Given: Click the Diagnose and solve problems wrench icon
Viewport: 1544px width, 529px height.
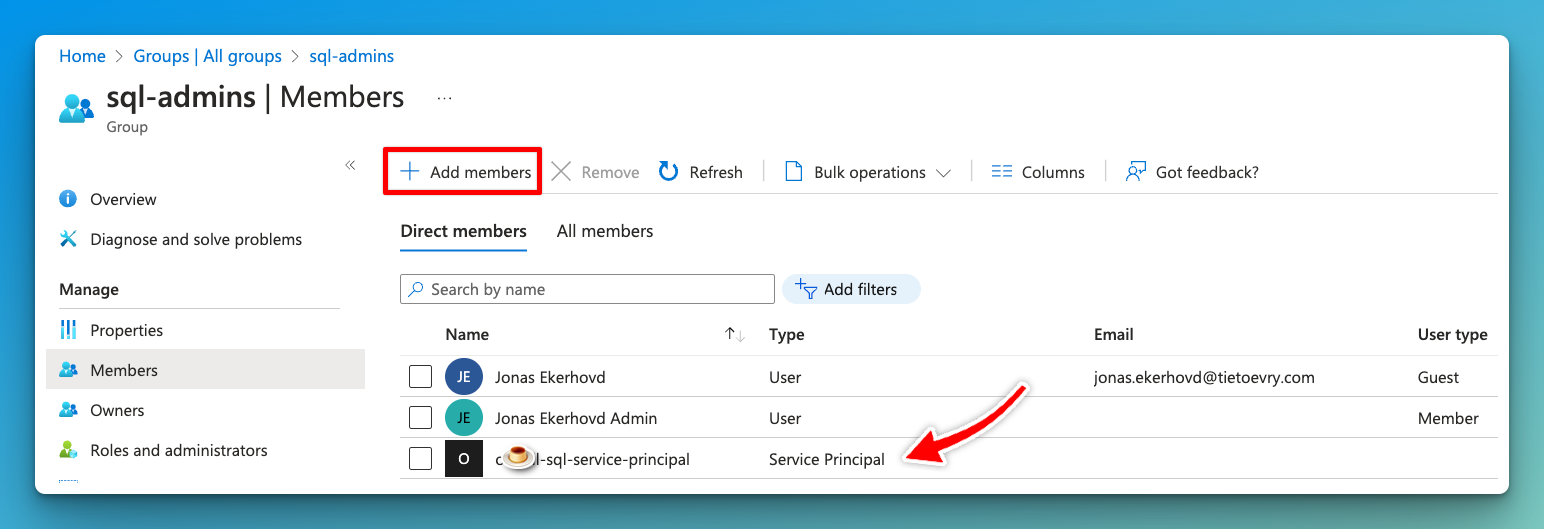Looking at the screenshot, I should click(x=68, y=239).
